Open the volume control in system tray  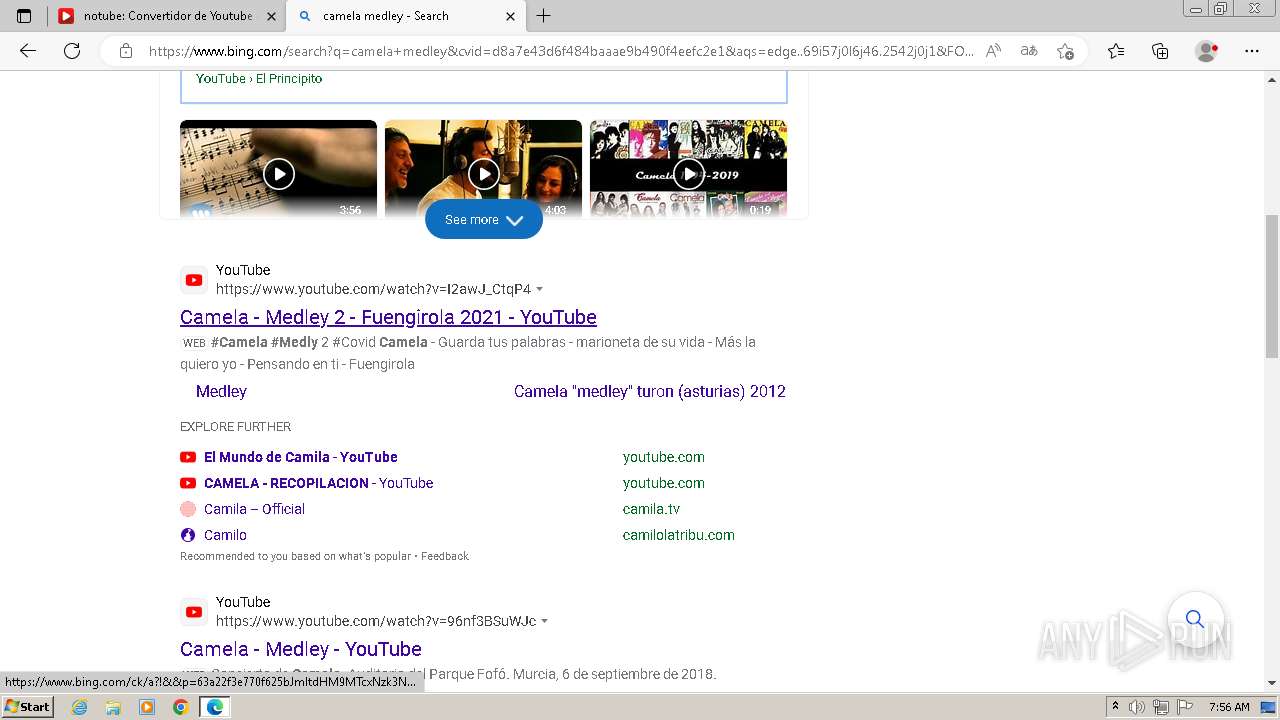click(1138, 707)
